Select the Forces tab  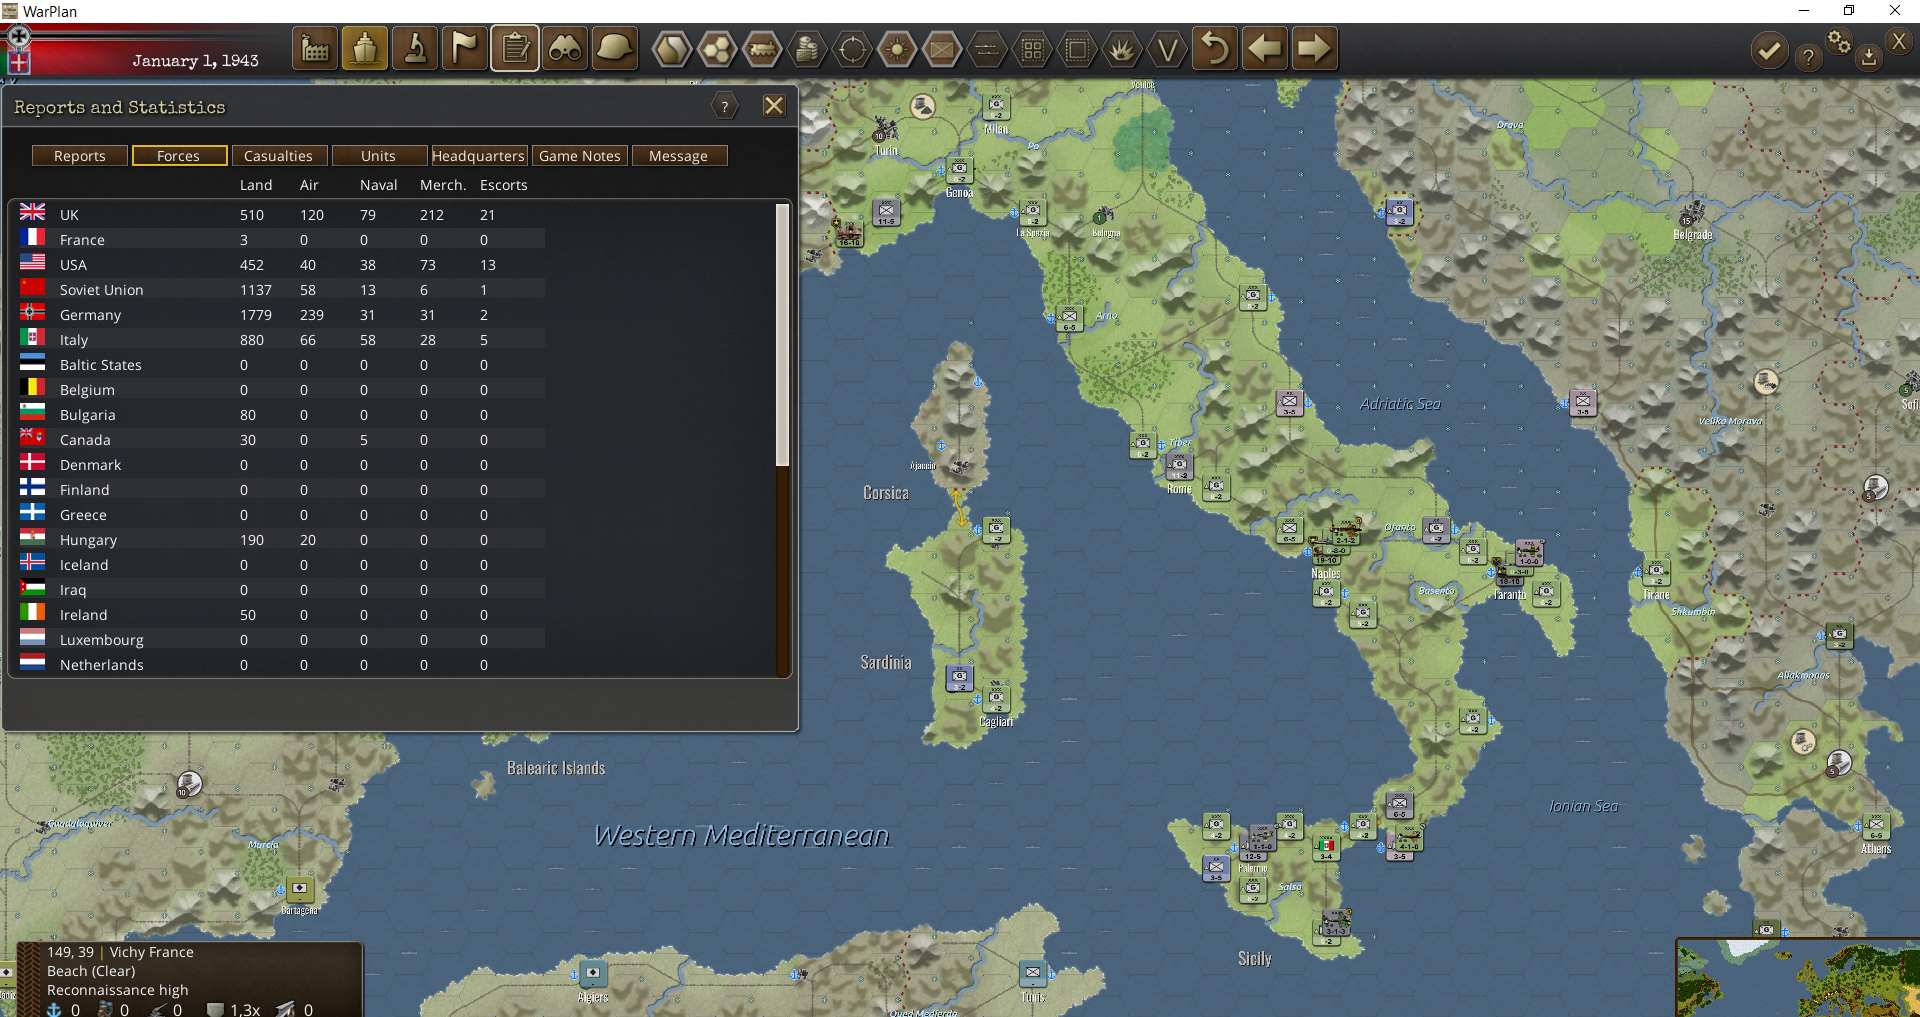(179, 156)
